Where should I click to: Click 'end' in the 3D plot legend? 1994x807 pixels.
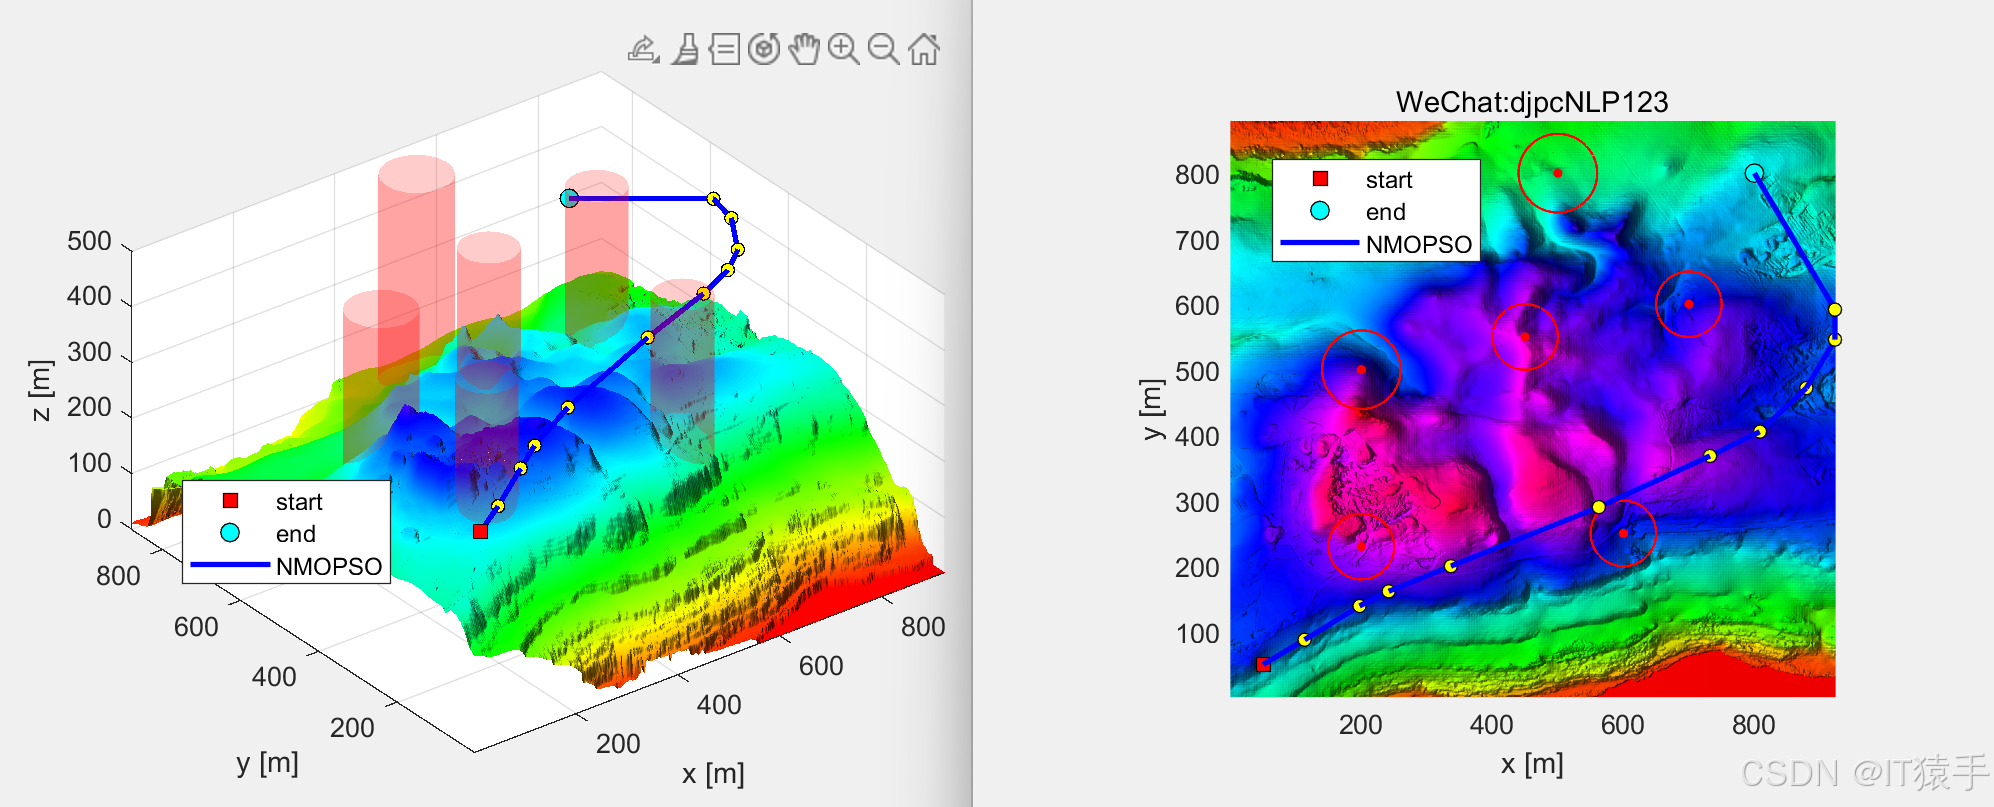pyautogui.click(x=295, y=534)
